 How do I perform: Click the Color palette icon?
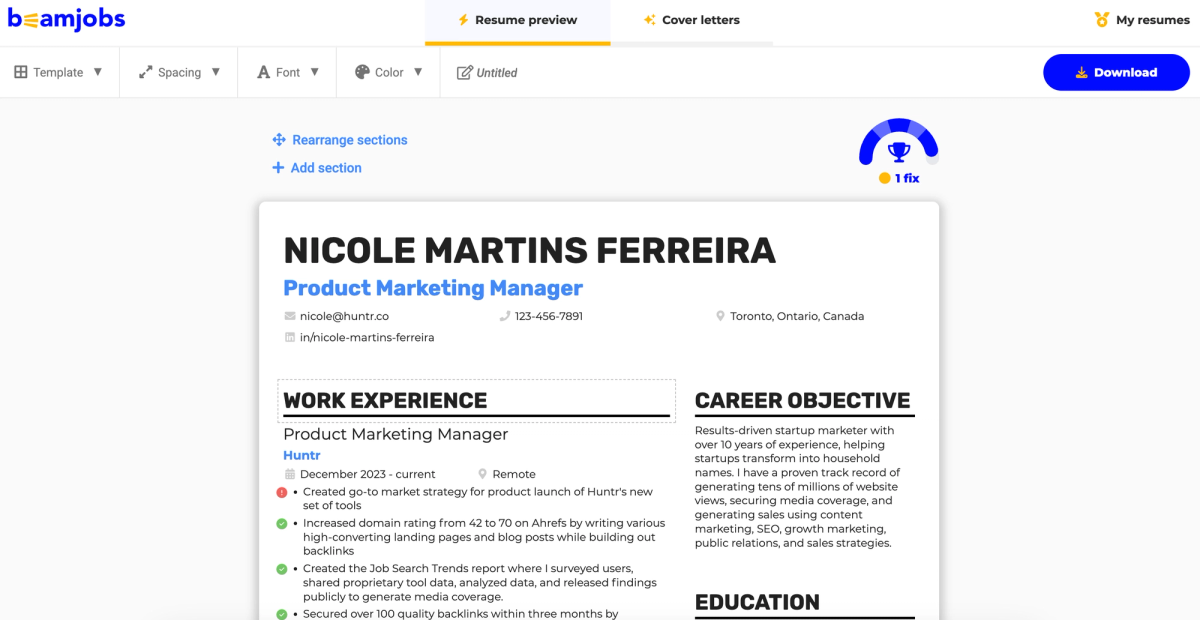click(x=362, y=72)
